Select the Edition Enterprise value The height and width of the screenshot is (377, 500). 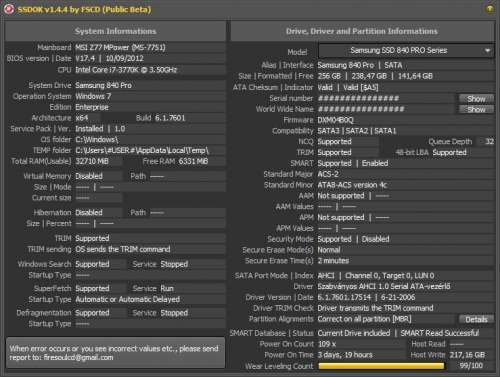coord(92,107)
